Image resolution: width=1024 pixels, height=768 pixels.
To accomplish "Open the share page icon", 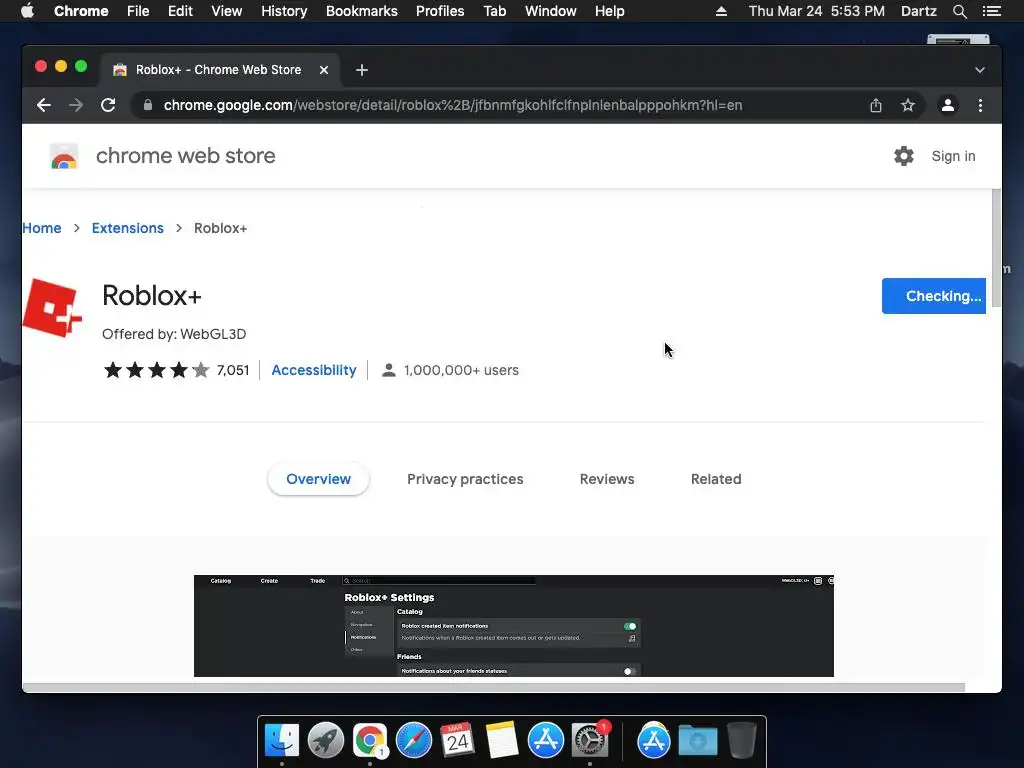I will 876,105.
